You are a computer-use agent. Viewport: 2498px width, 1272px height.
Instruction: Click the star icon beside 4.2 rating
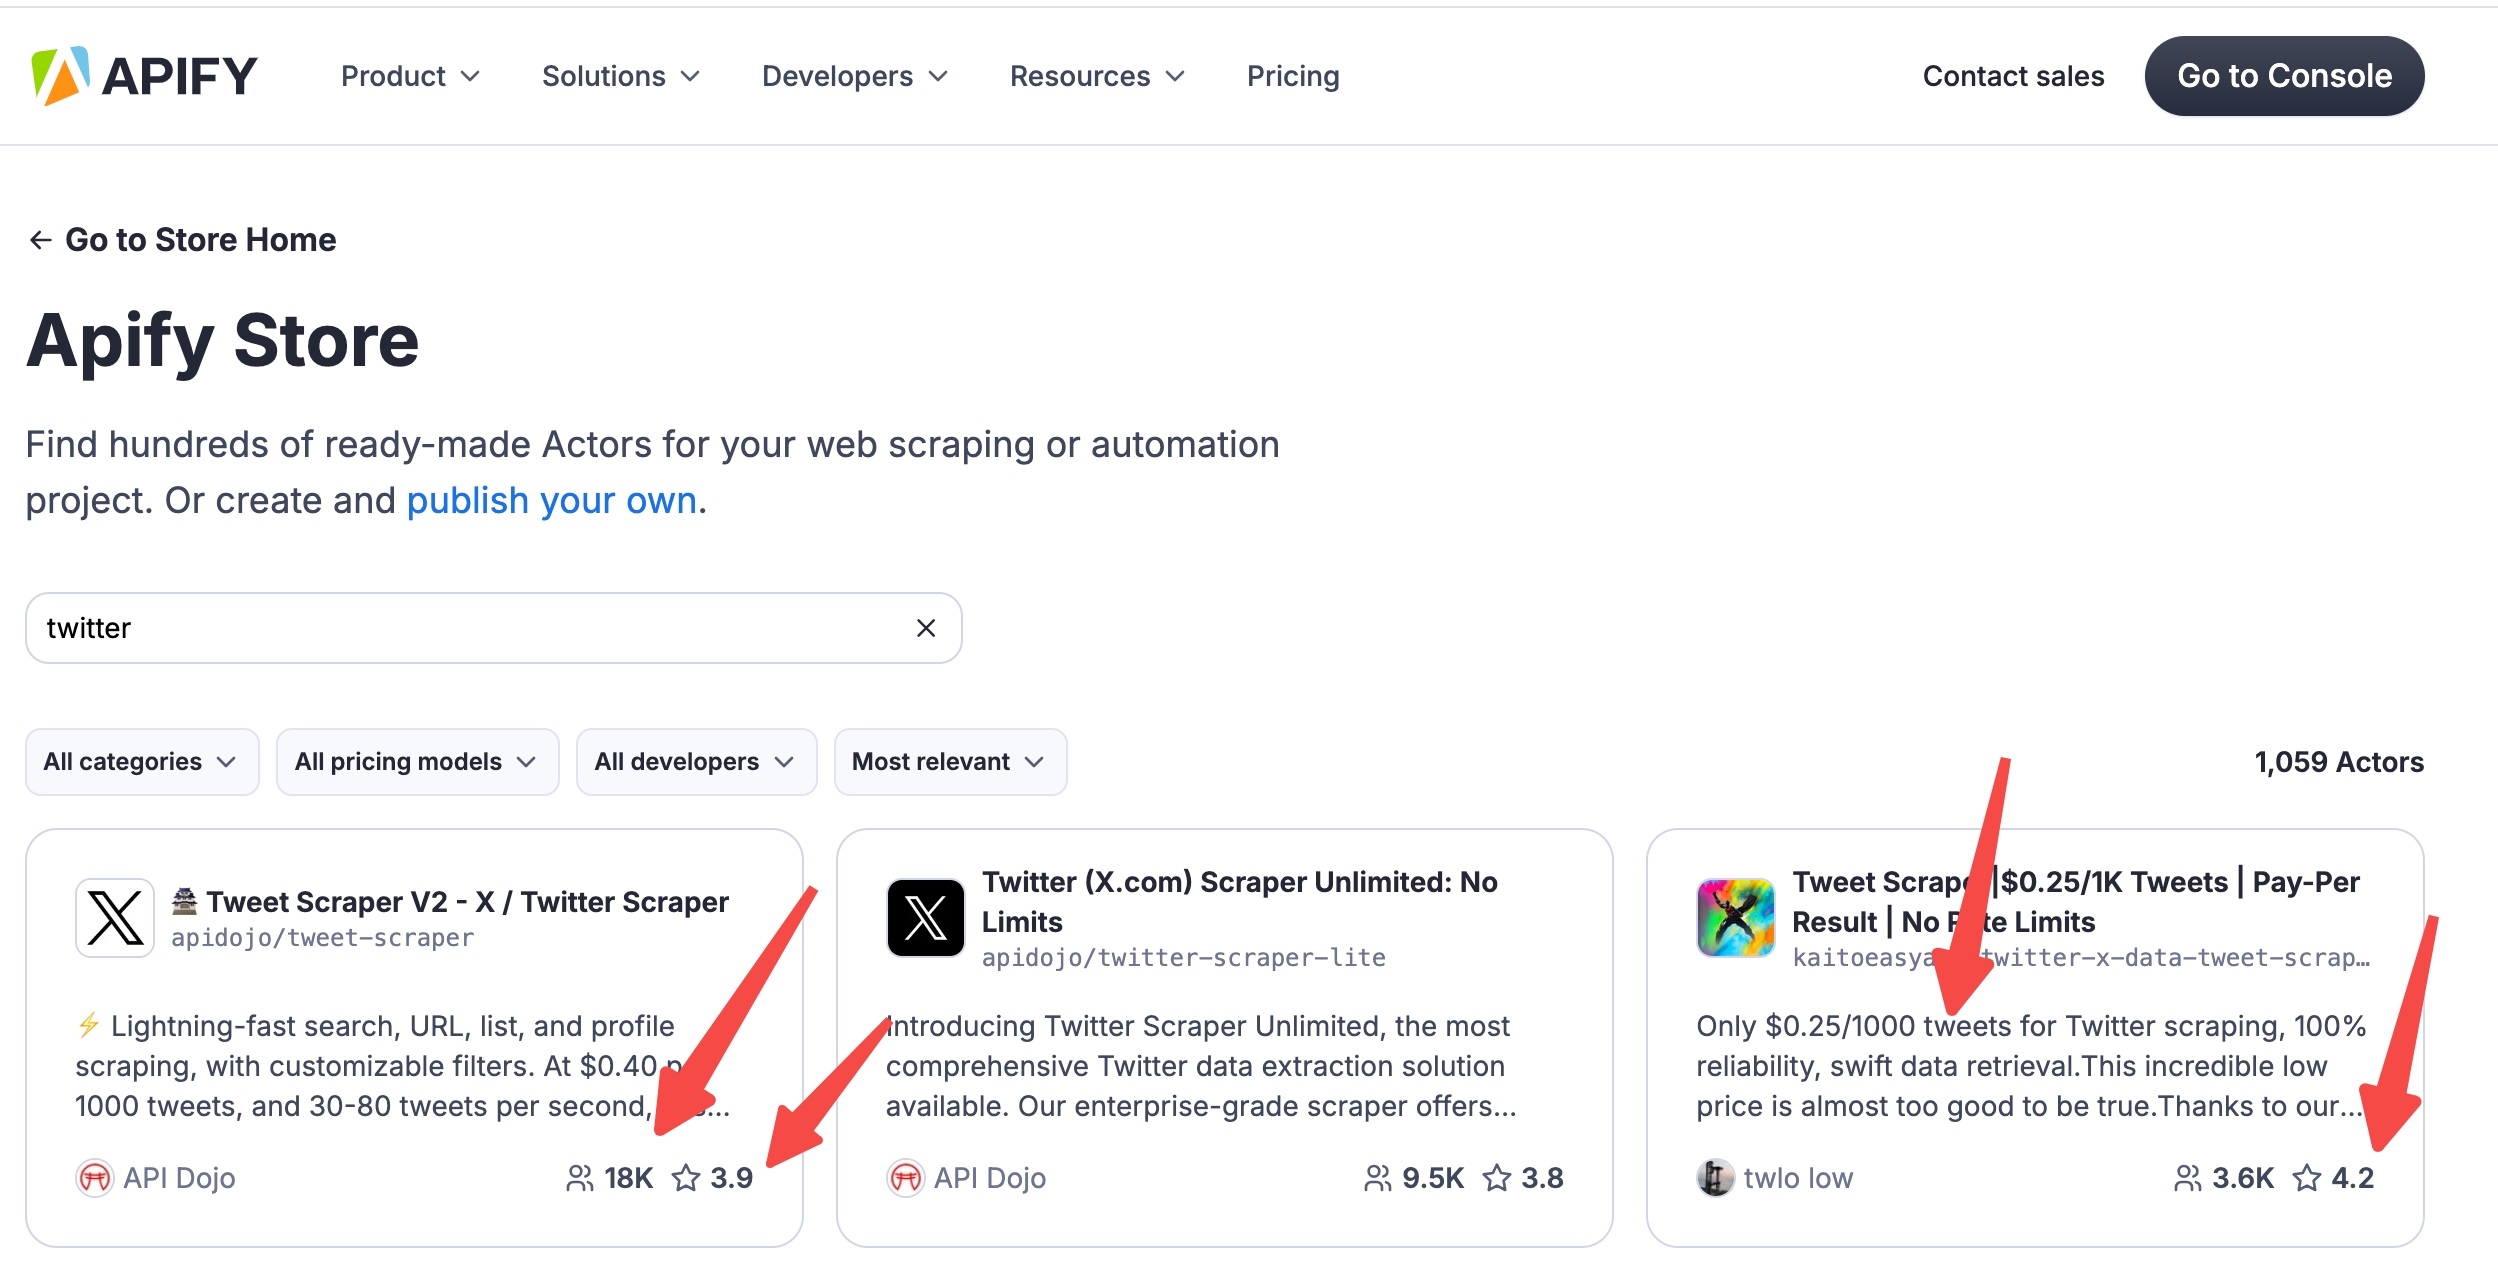click(x=2307, y=1178)
